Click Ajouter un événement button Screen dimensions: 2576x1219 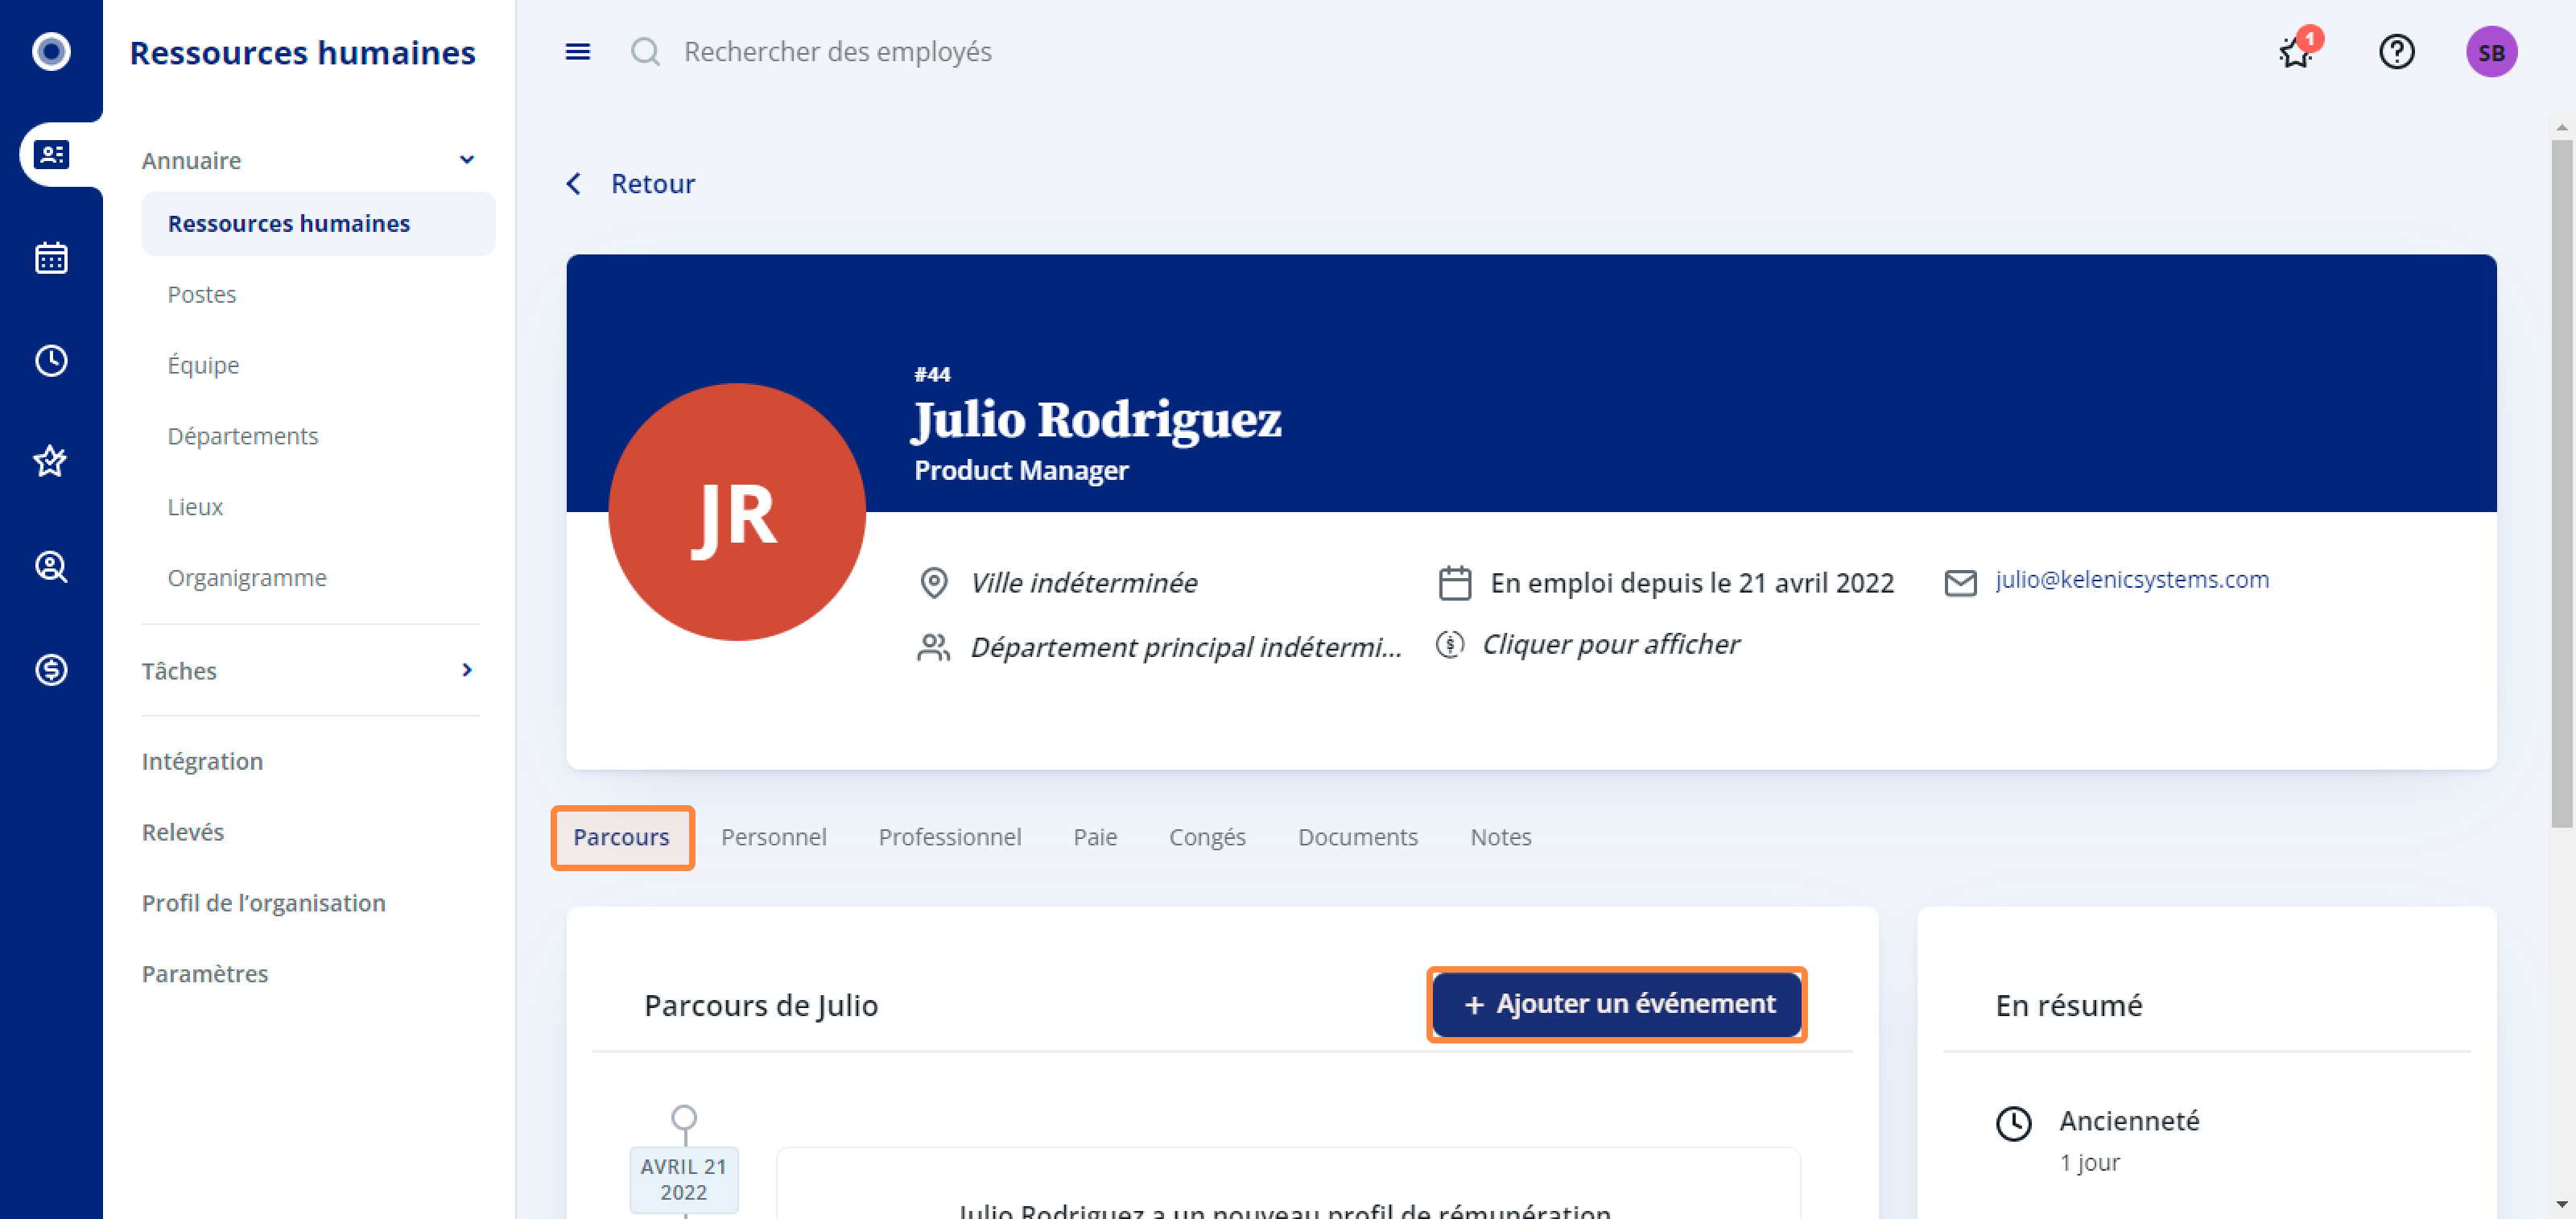(1616, 1005)
